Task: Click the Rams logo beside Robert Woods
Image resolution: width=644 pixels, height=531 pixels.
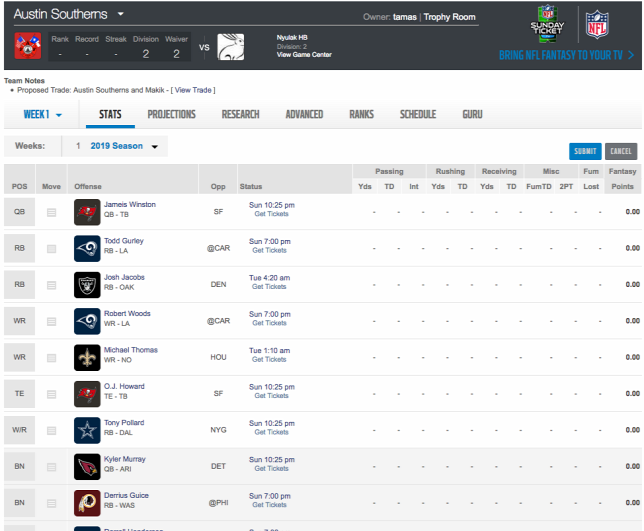Action: pyautogui.click(x=87, y=321)
